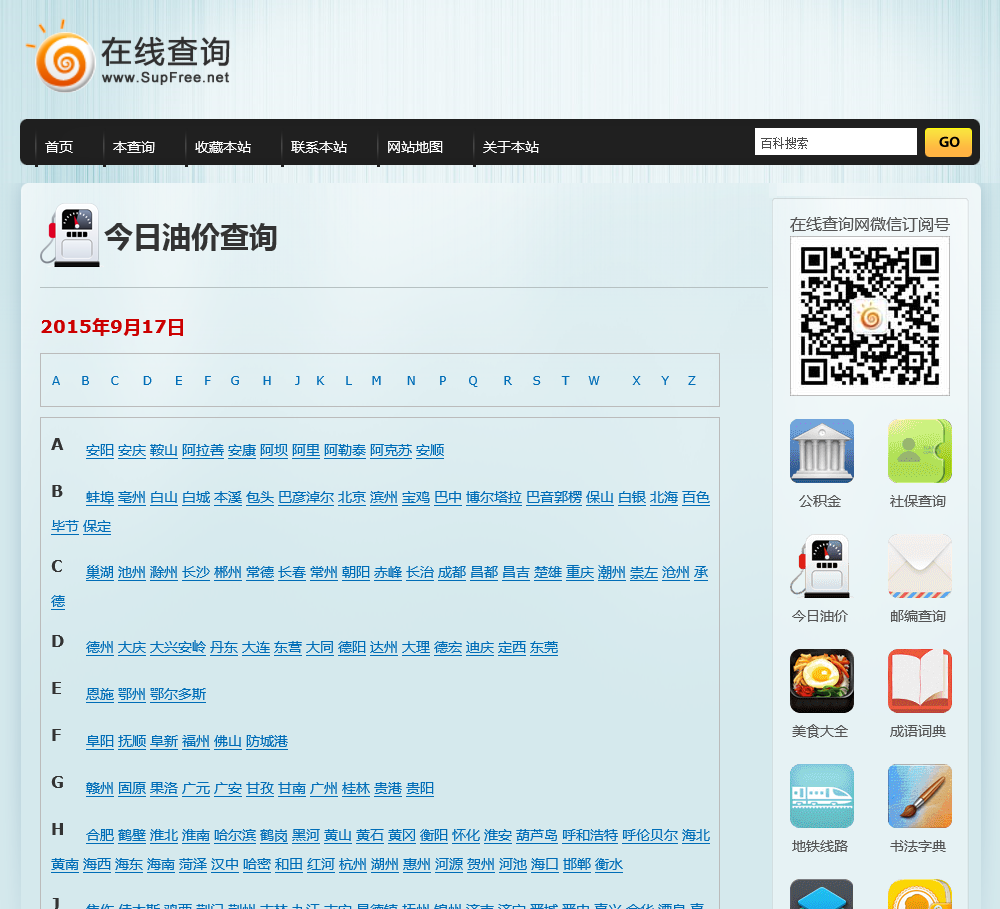The image size is (1000, 909).
Task: Open 关于本站 navigation item
Action: pos(511,147)
